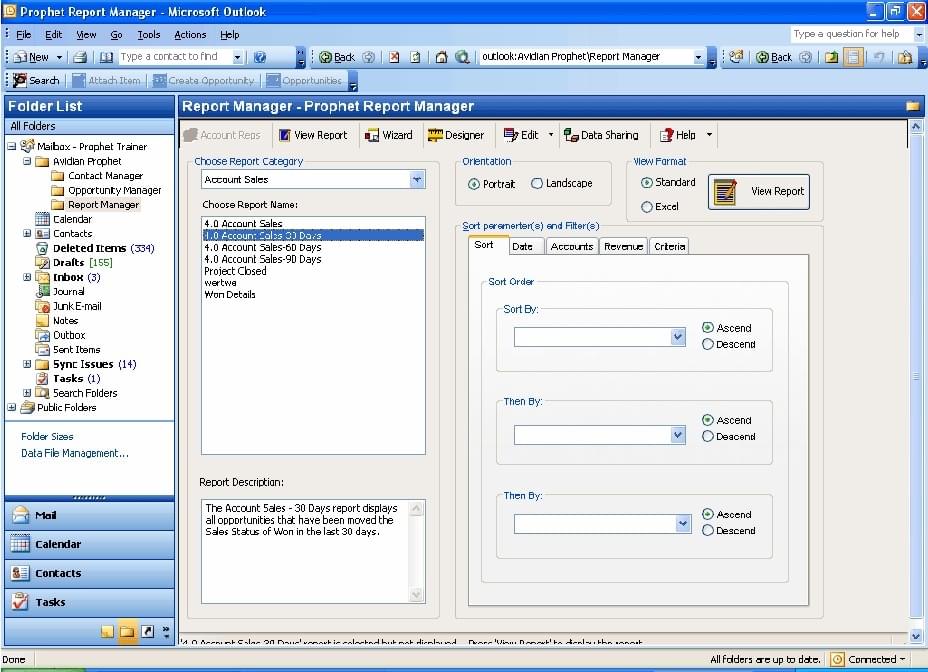Open the Choose Report Category dropdown
928x672 pixels.
417,179
